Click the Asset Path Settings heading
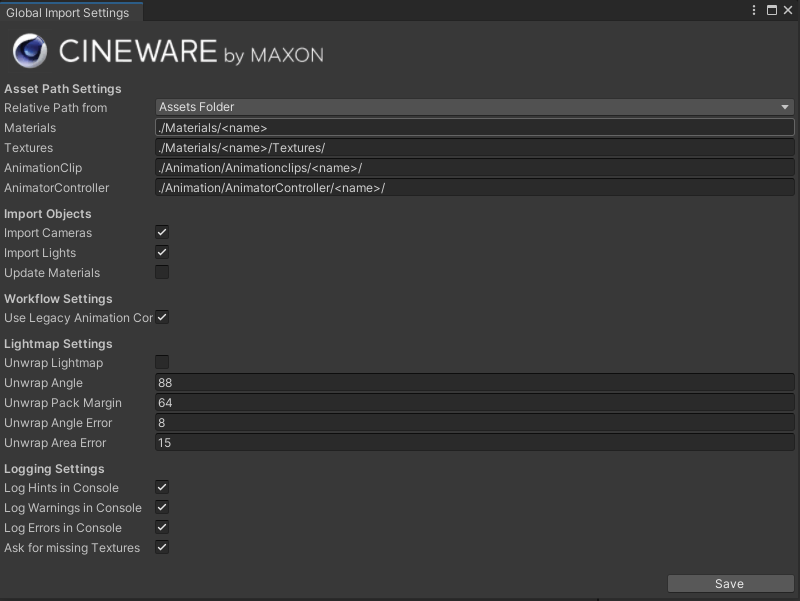This screenshot has width=800, height=601. (63, 89)
